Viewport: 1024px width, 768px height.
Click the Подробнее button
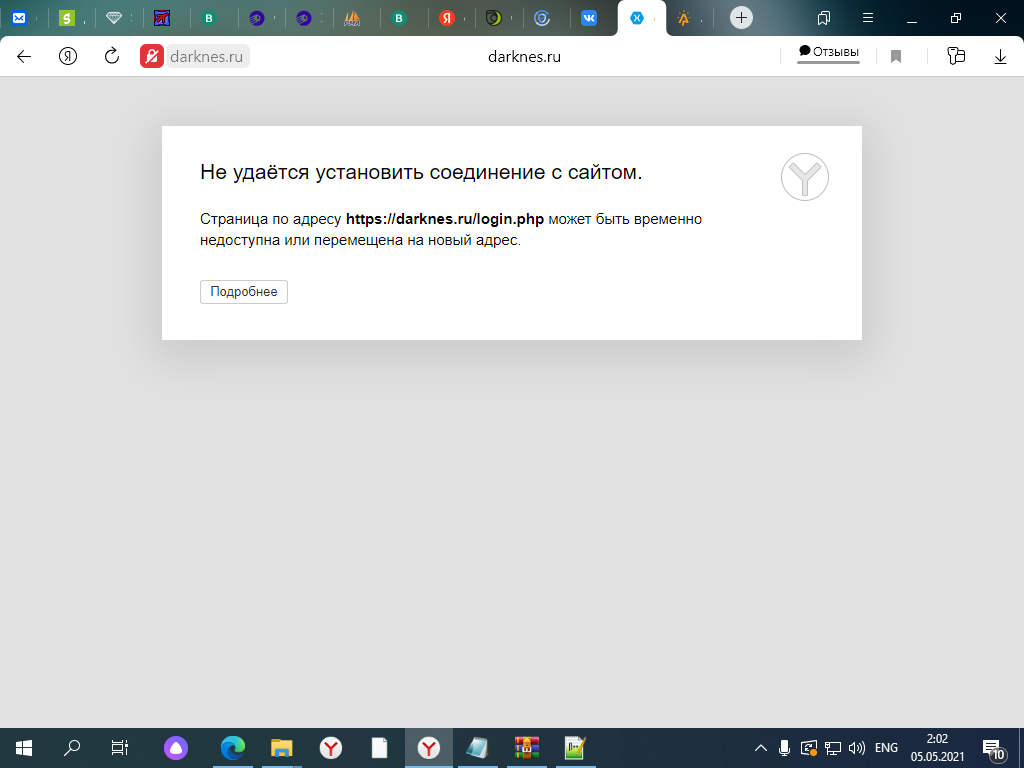click(x=244, y=292)
